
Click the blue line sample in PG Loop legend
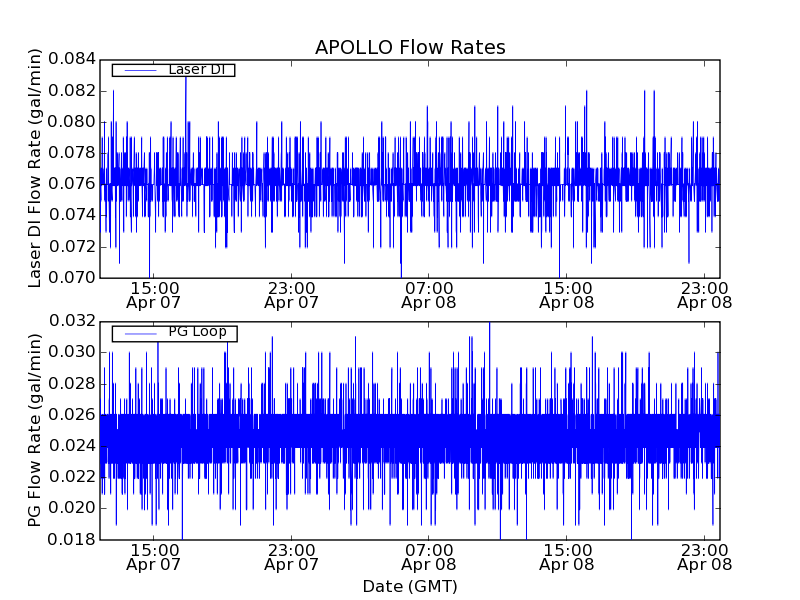tap(140, 334)
